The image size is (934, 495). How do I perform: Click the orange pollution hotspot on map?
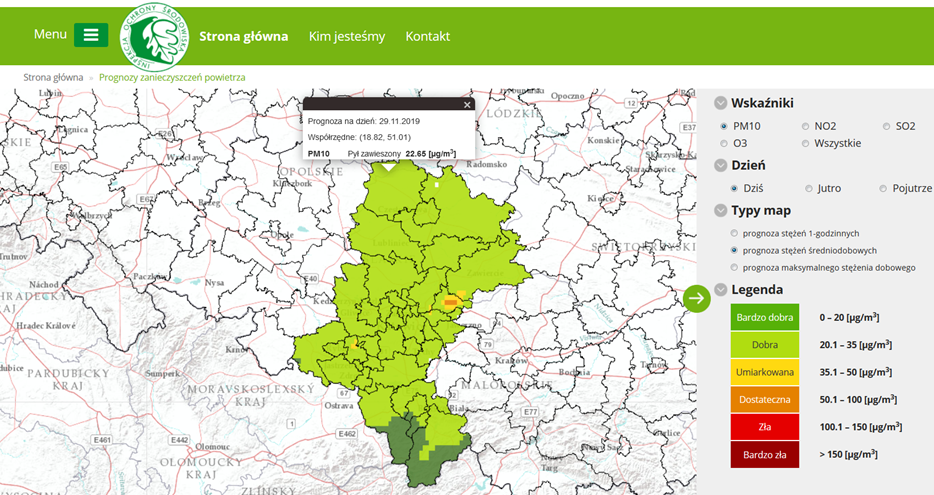[x=452, y=300]
